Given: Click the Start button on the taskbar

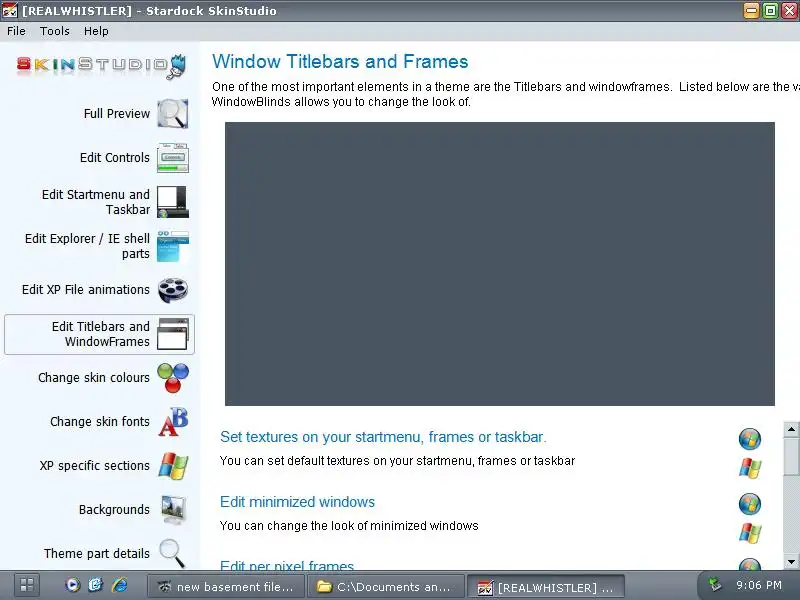Looking at the screenshot, I should pos(27,585).
